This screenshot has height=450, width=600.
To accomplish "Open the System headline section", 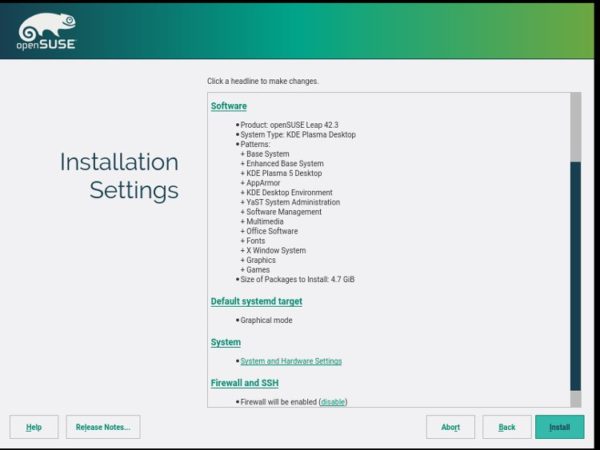I will pos(226,342).
